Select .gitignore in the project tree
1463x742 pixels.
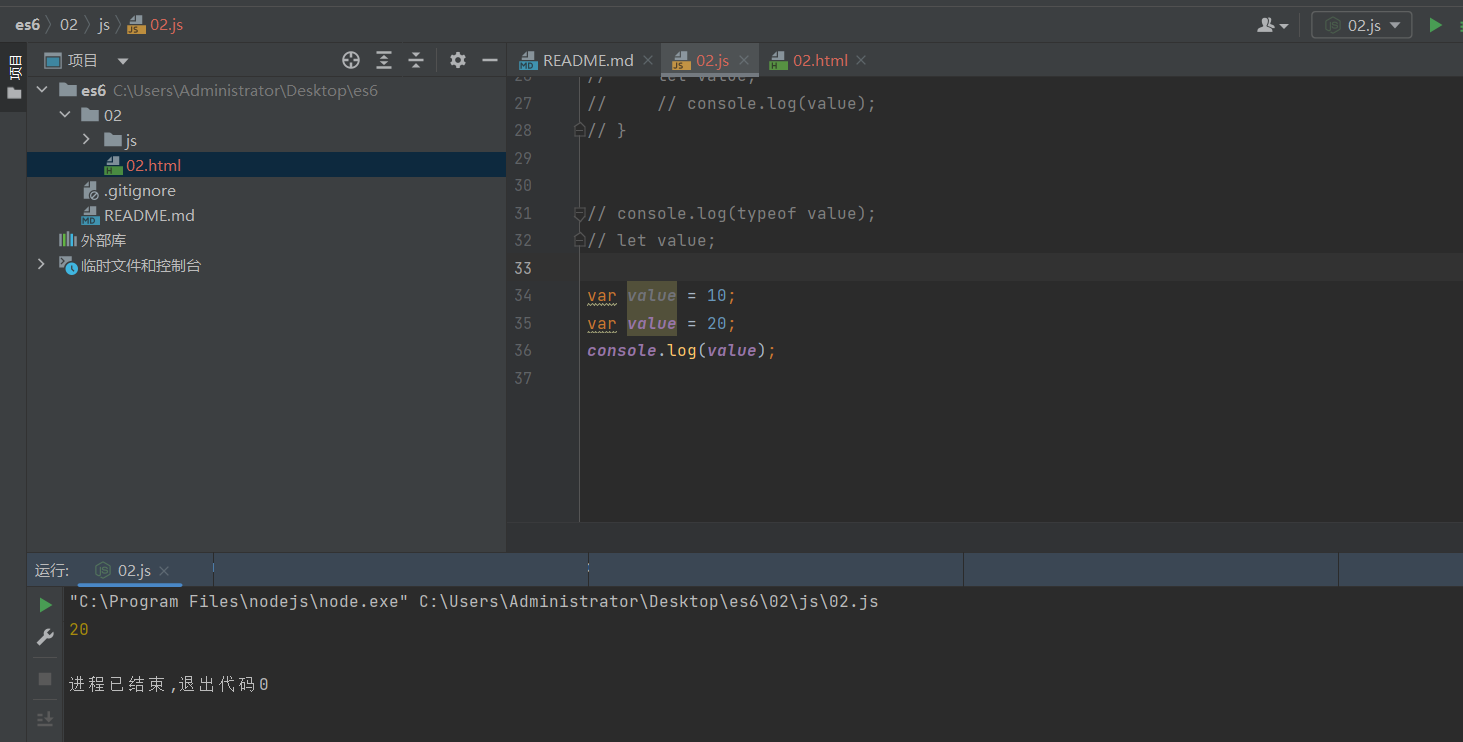click(x=139, y=190)
